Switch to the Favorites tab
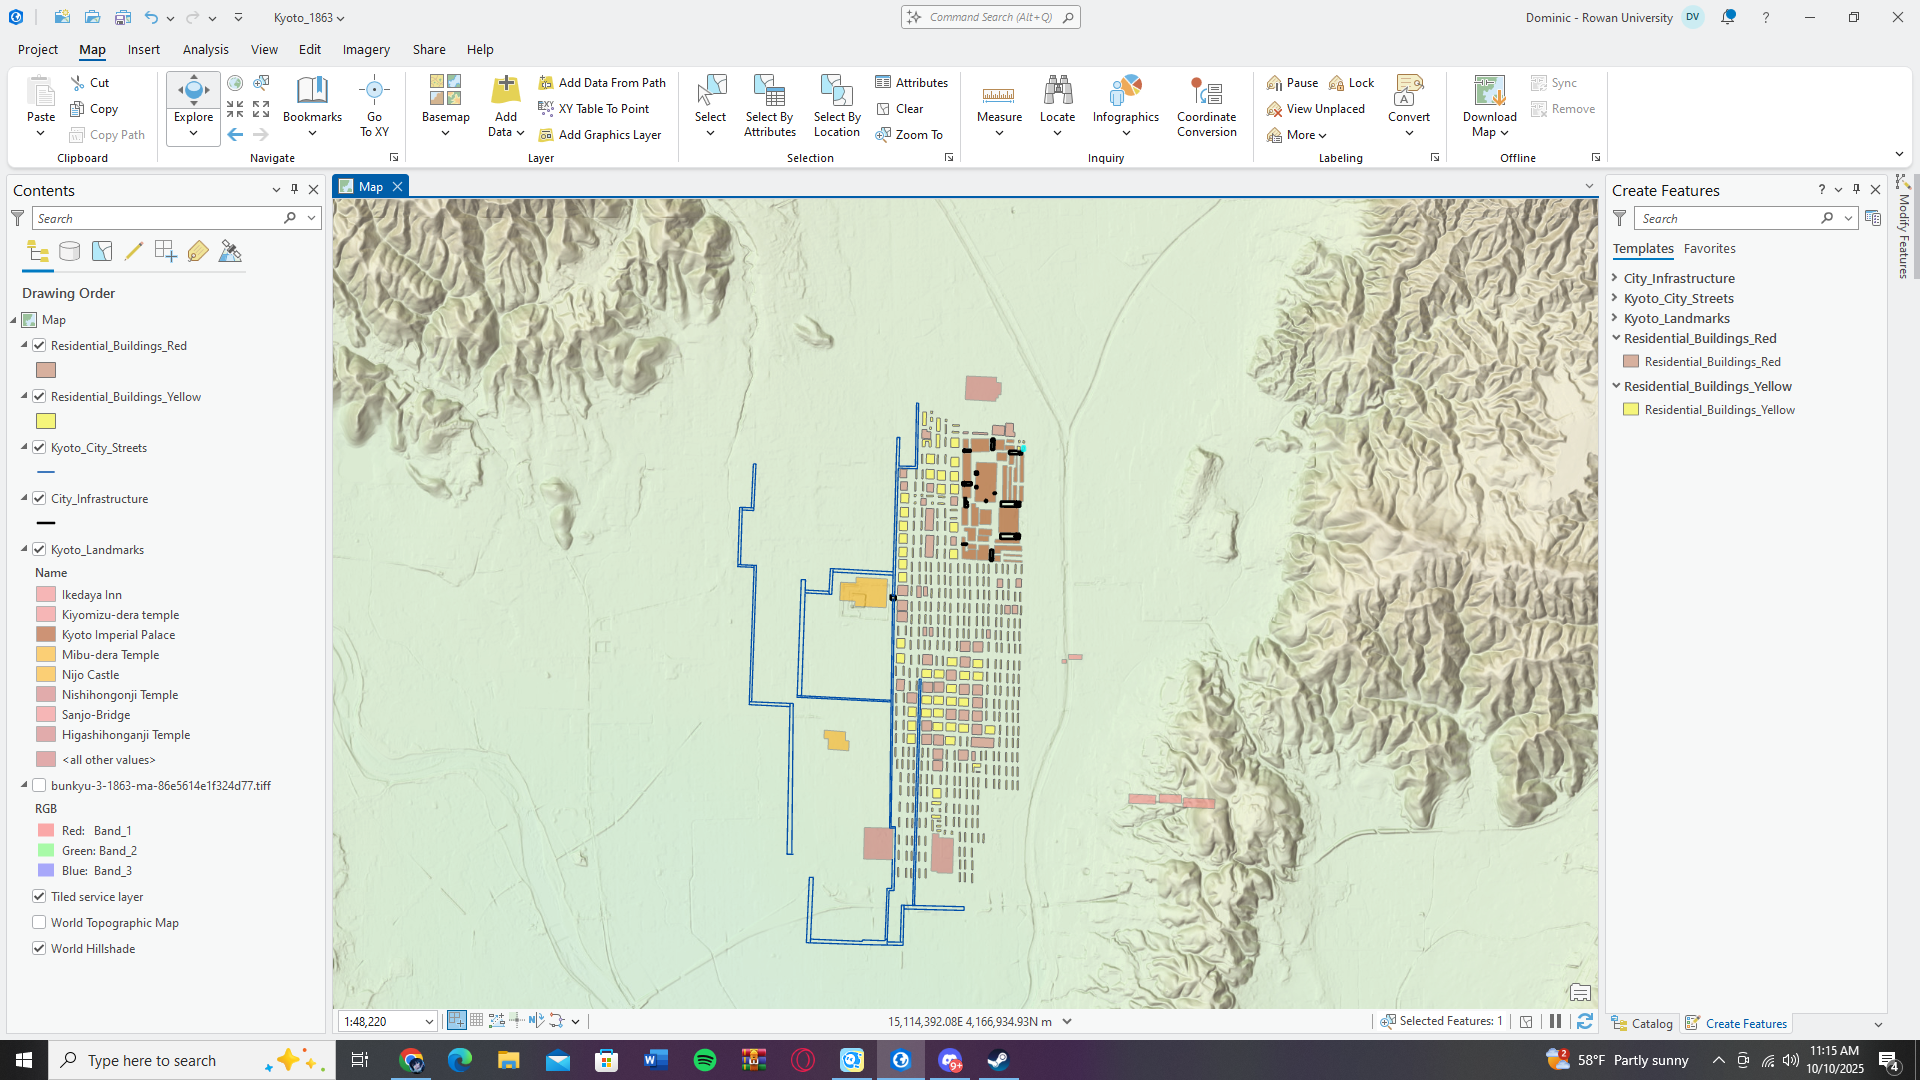This screenshot has width=1920, height=1080. click(x=1709, y=248)
